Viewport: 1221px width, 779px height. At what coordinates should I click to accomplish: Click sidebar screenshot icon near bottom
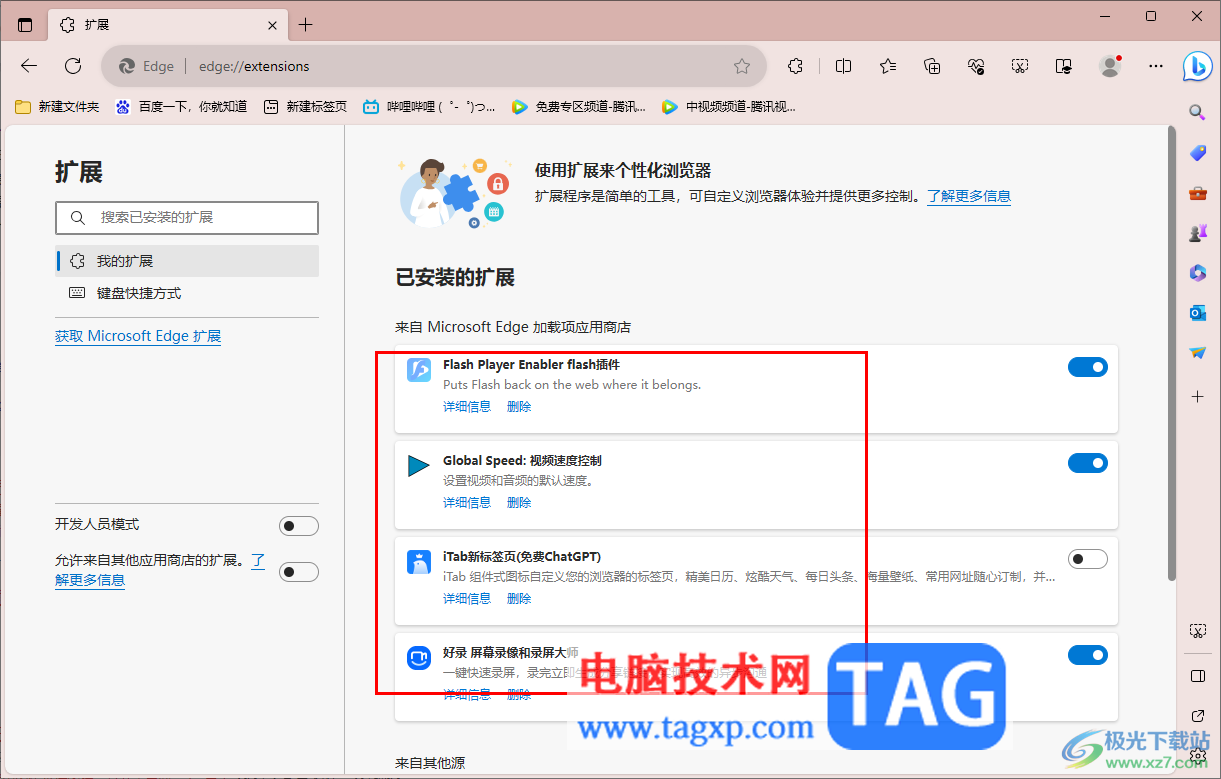click(x=1197, y=631)
